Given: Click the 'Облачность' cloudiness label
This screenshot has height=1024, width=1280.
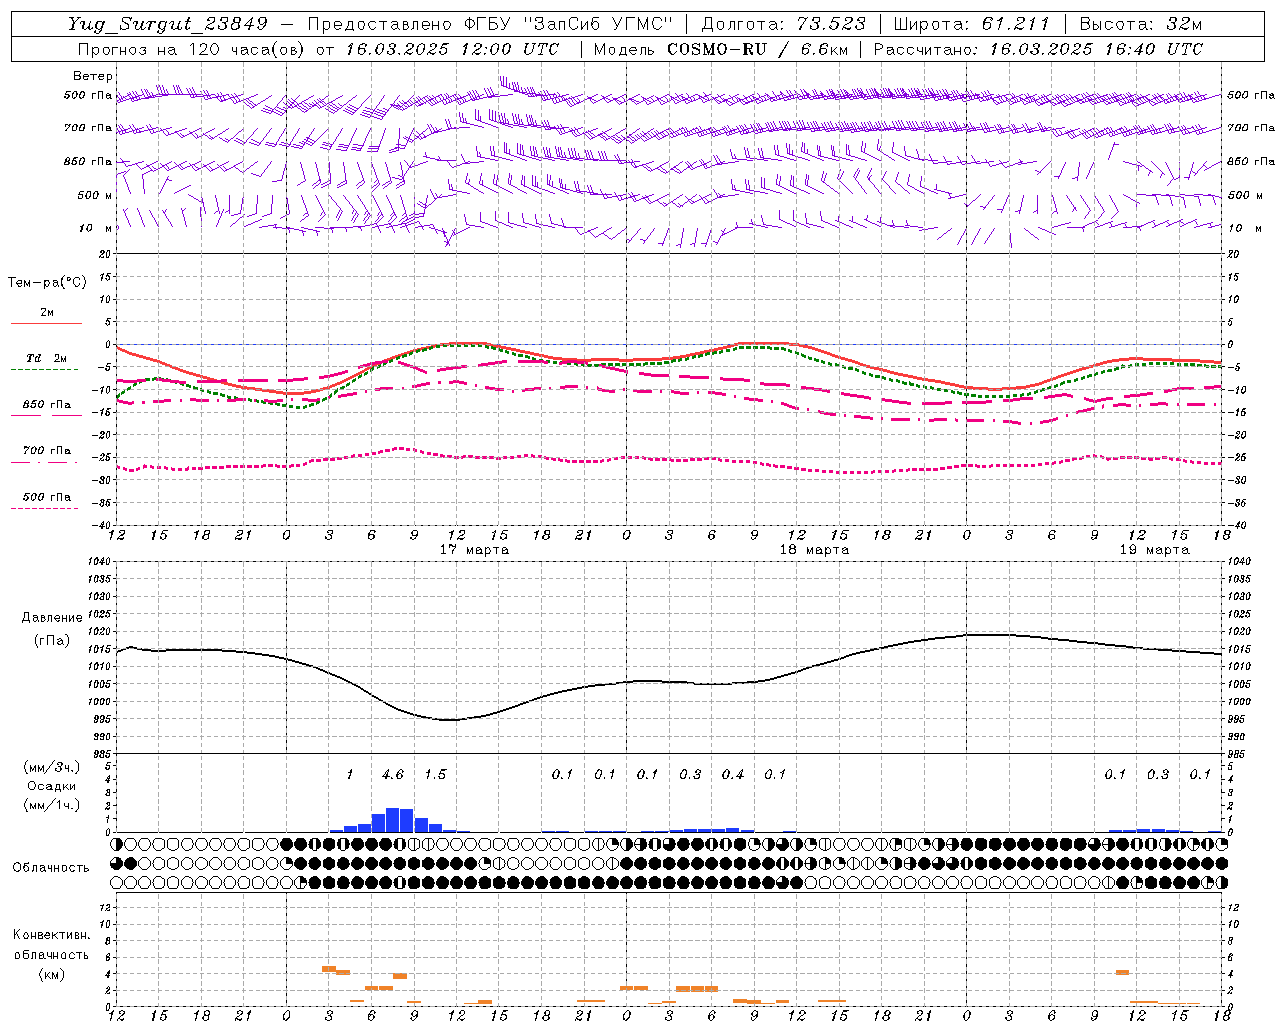Looking at the screenshot, I should point(51,868).
